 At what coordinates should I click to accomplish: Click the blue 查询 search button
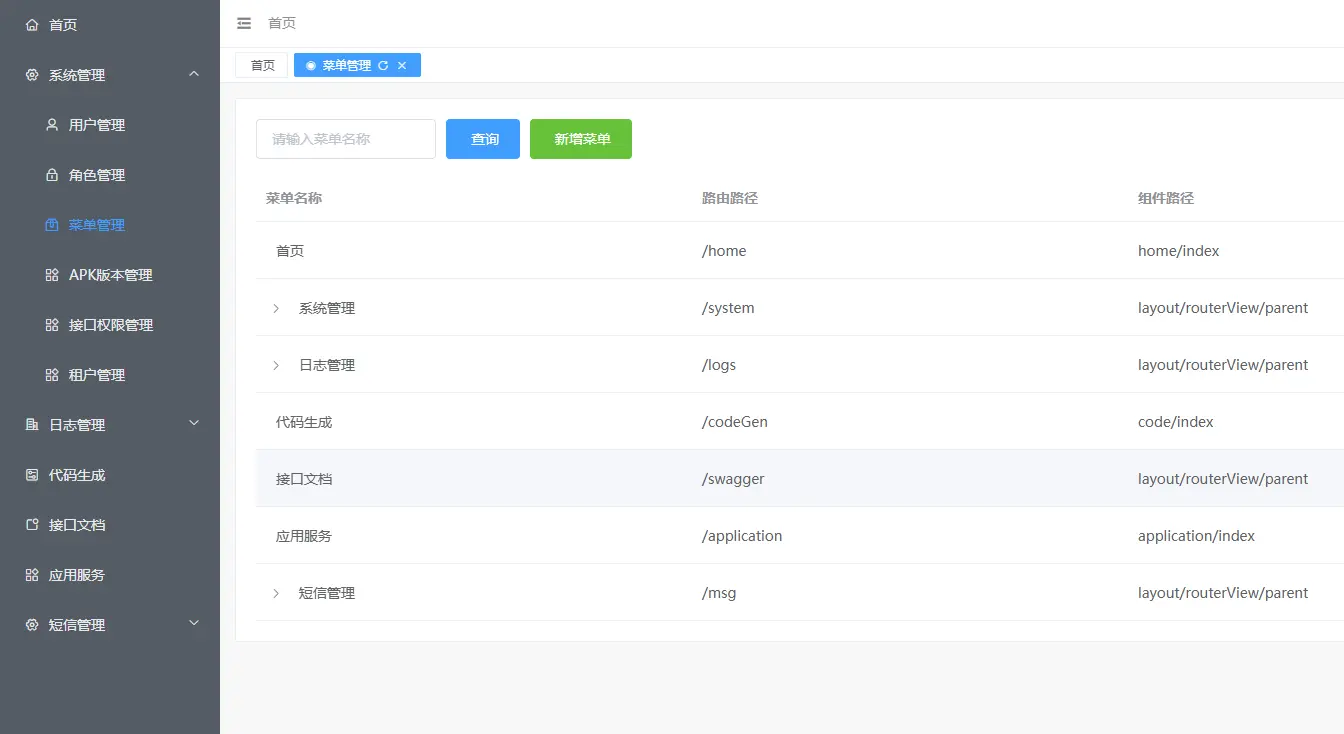tap(482, 139)
